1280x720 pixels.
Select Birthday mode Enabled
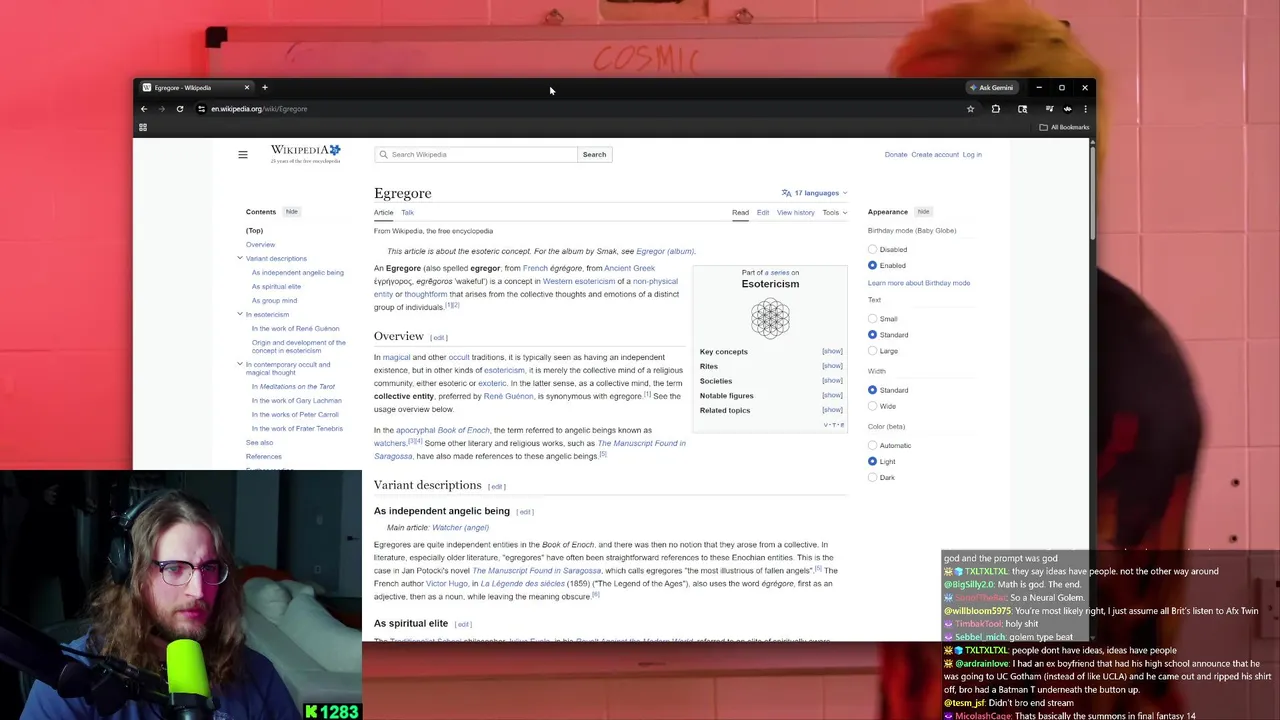point(872,266)
